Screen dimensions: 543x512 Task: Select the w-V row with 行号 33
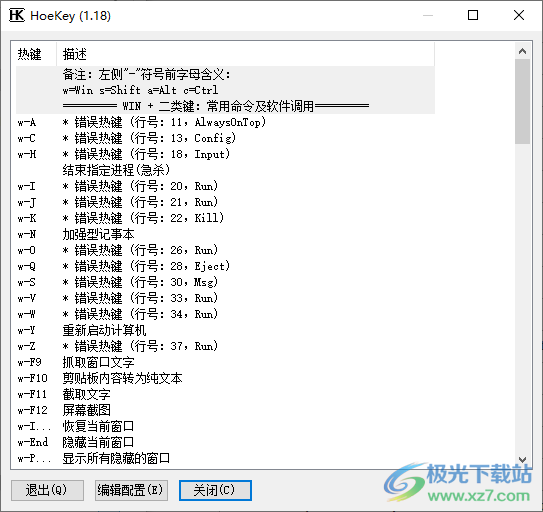click(x=225, y=298)
